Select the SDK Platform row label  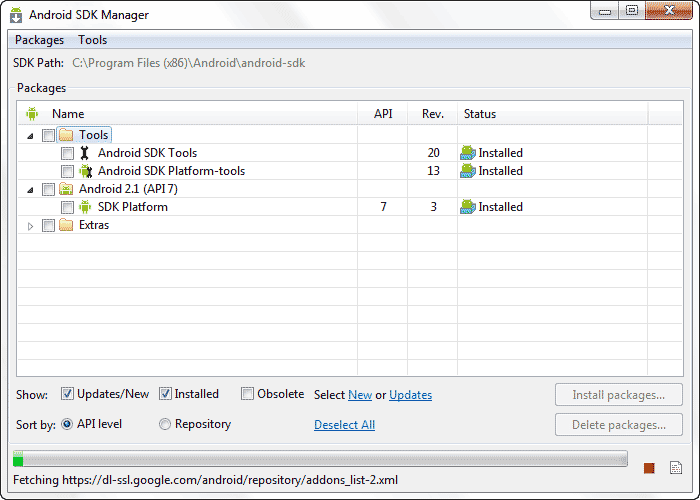point(133,207)
